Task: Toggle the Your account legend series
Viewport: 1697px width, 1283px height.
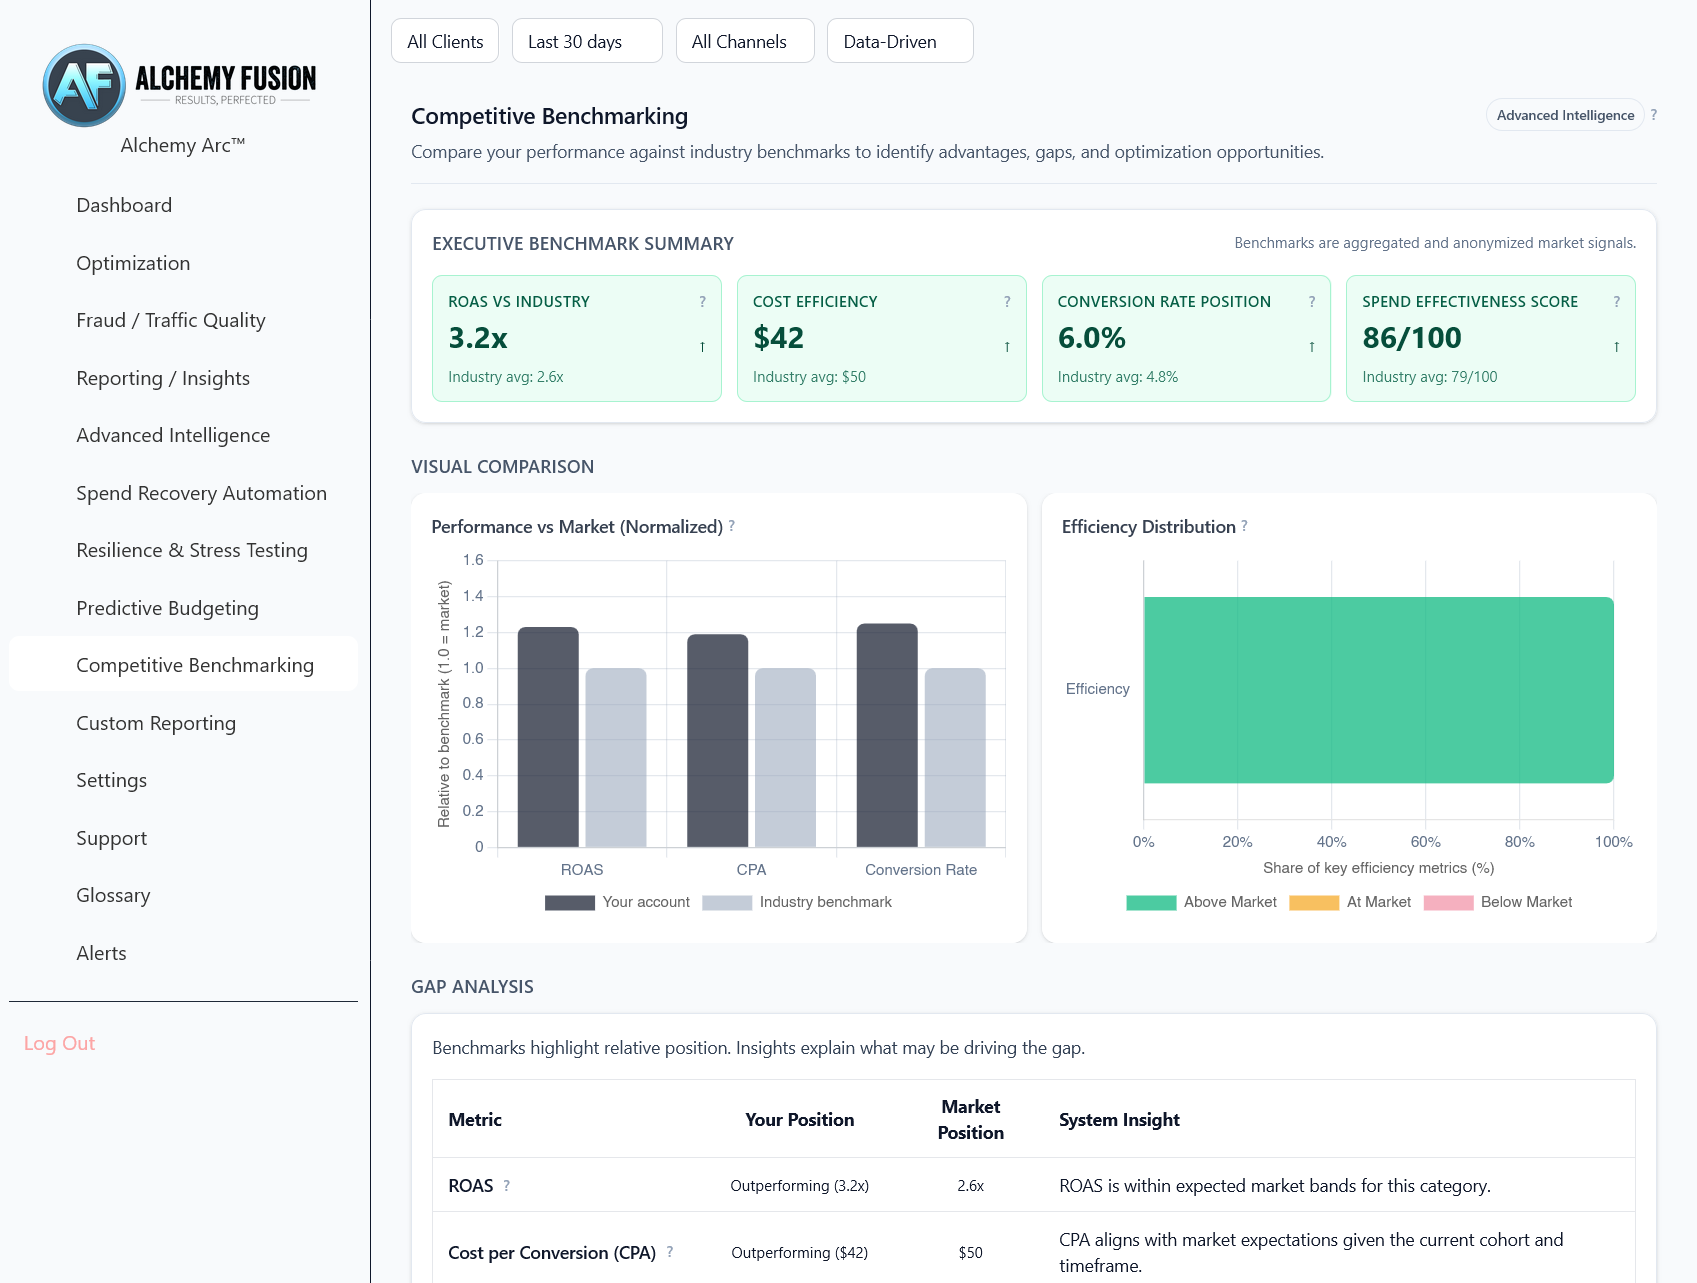Action: pyautogui.click(x=617, y=902)
